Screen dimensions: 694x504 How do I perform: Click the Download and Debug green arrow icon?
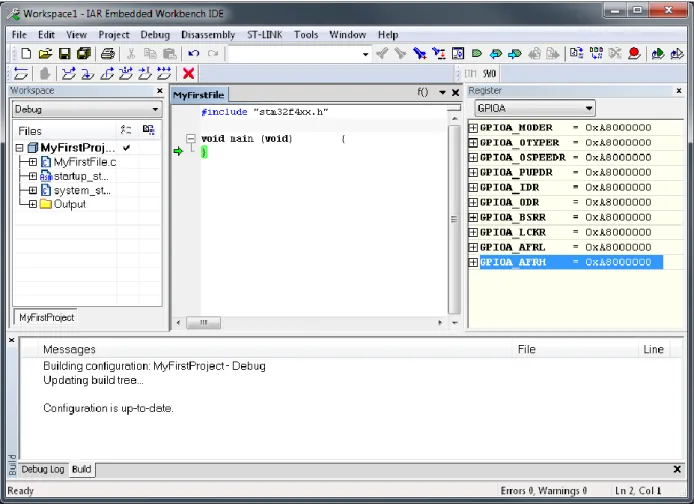658,54
